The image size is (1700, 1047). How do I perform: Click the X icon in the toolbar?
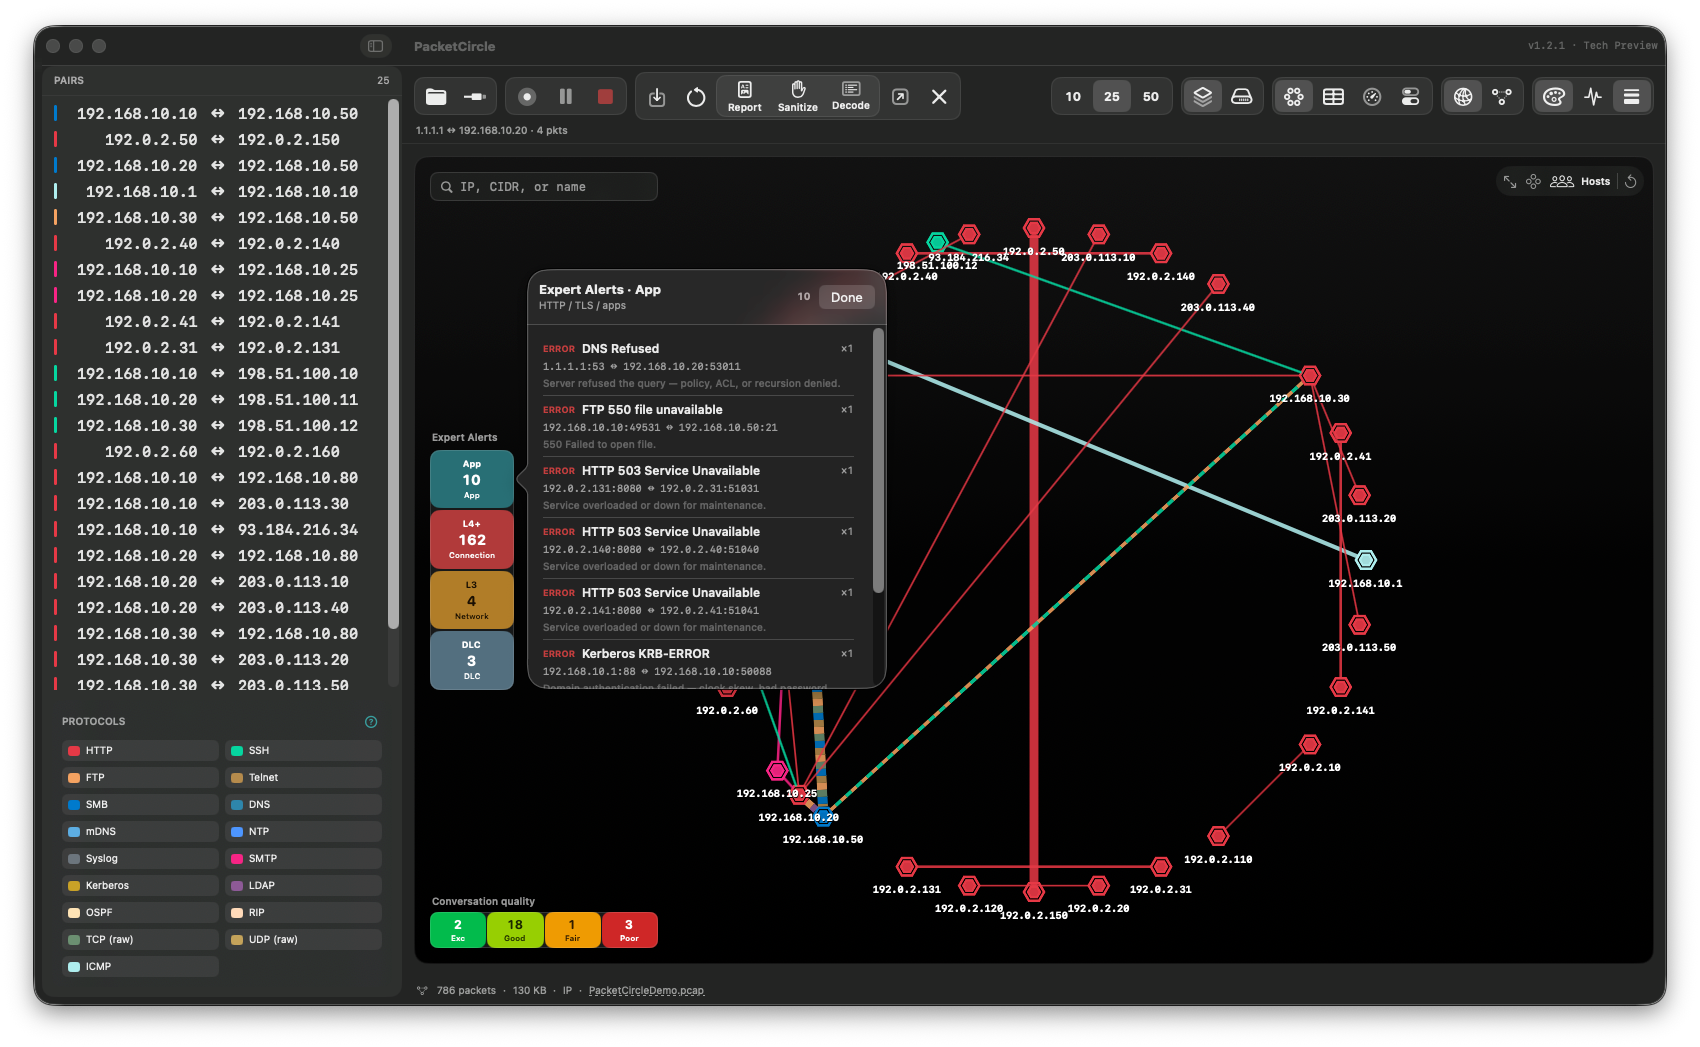[x=939, y=97]
